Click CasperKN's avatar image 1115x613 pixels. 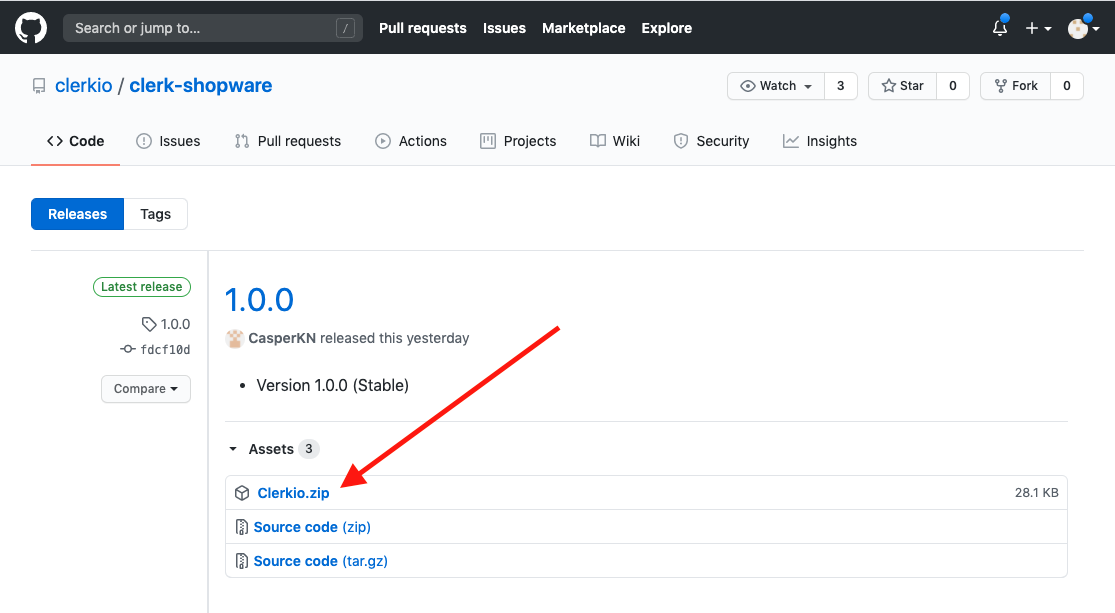[x=235, y=338]
